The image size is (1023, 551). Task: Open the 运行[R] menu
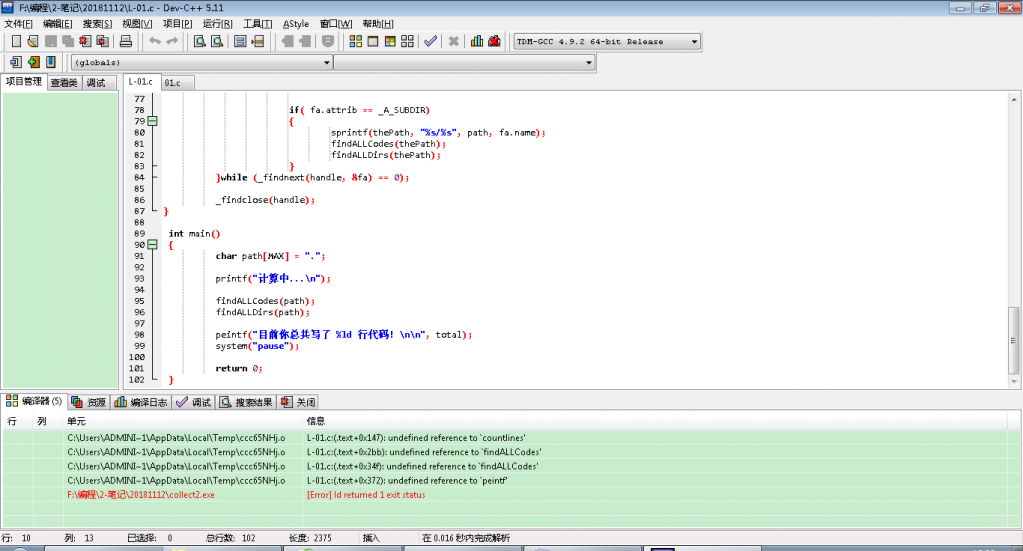pos(217,23)
